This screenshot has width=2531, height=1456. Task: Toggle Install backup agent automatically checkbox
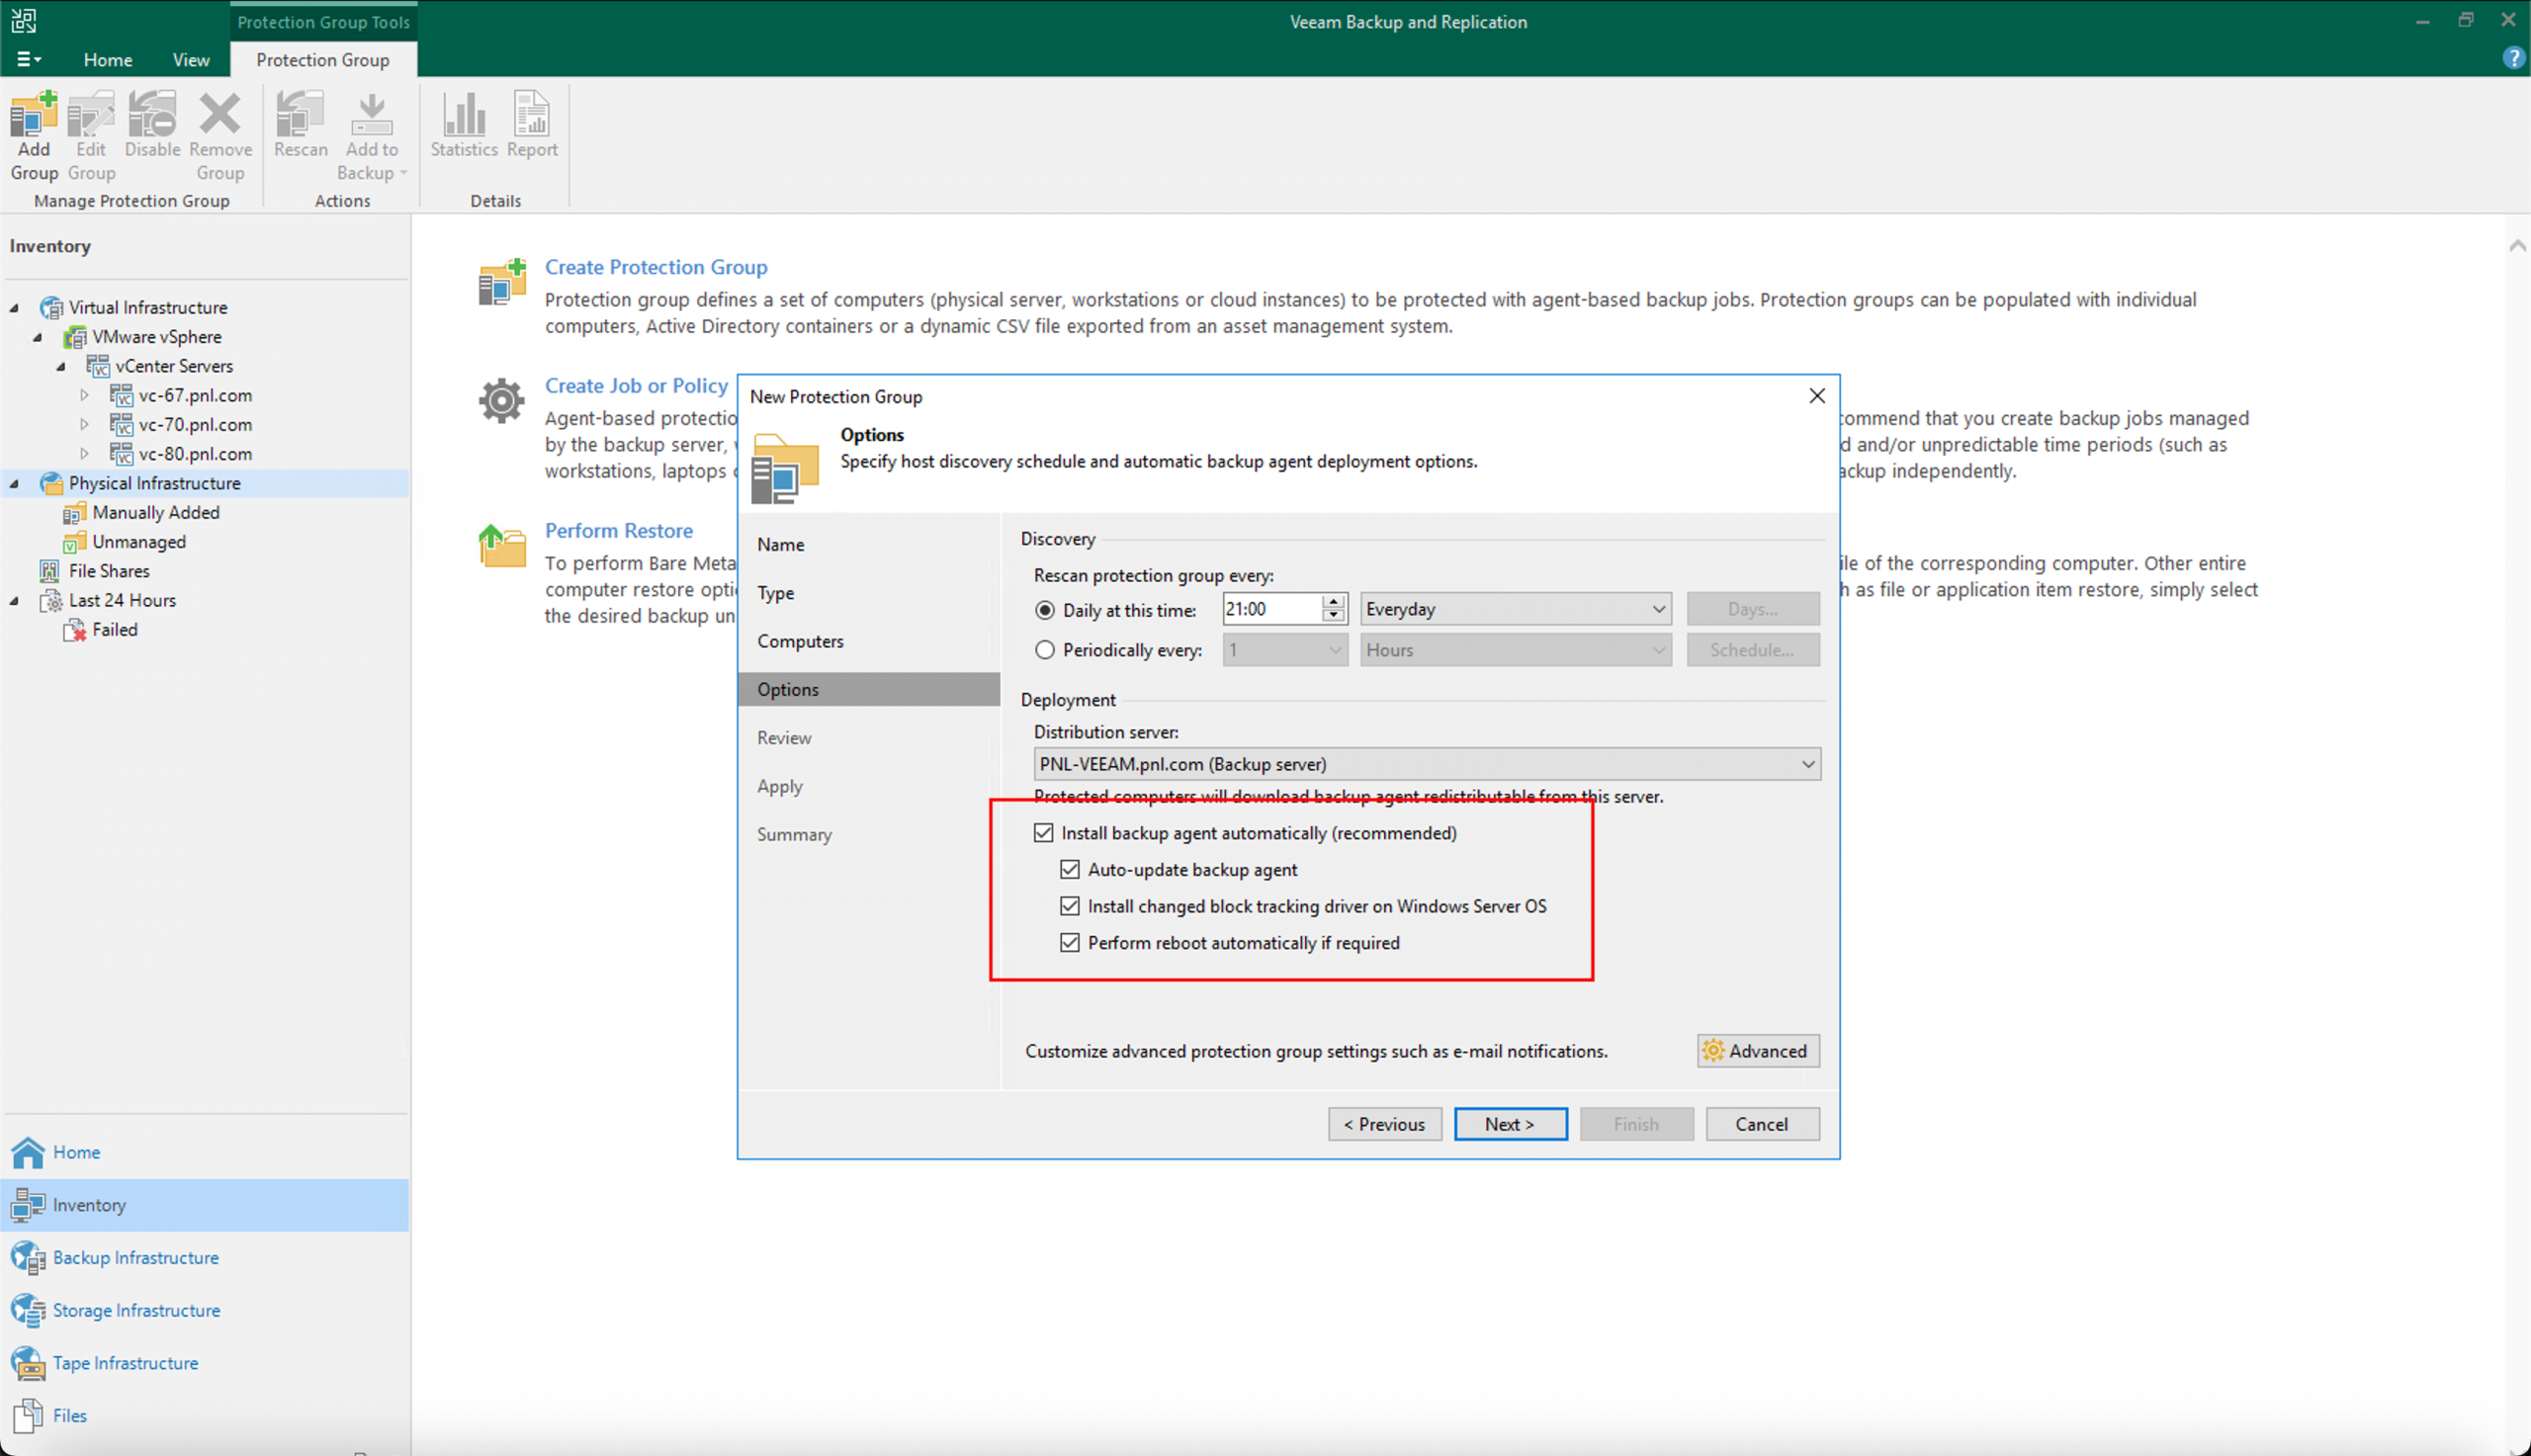[x=1043, y=833]
